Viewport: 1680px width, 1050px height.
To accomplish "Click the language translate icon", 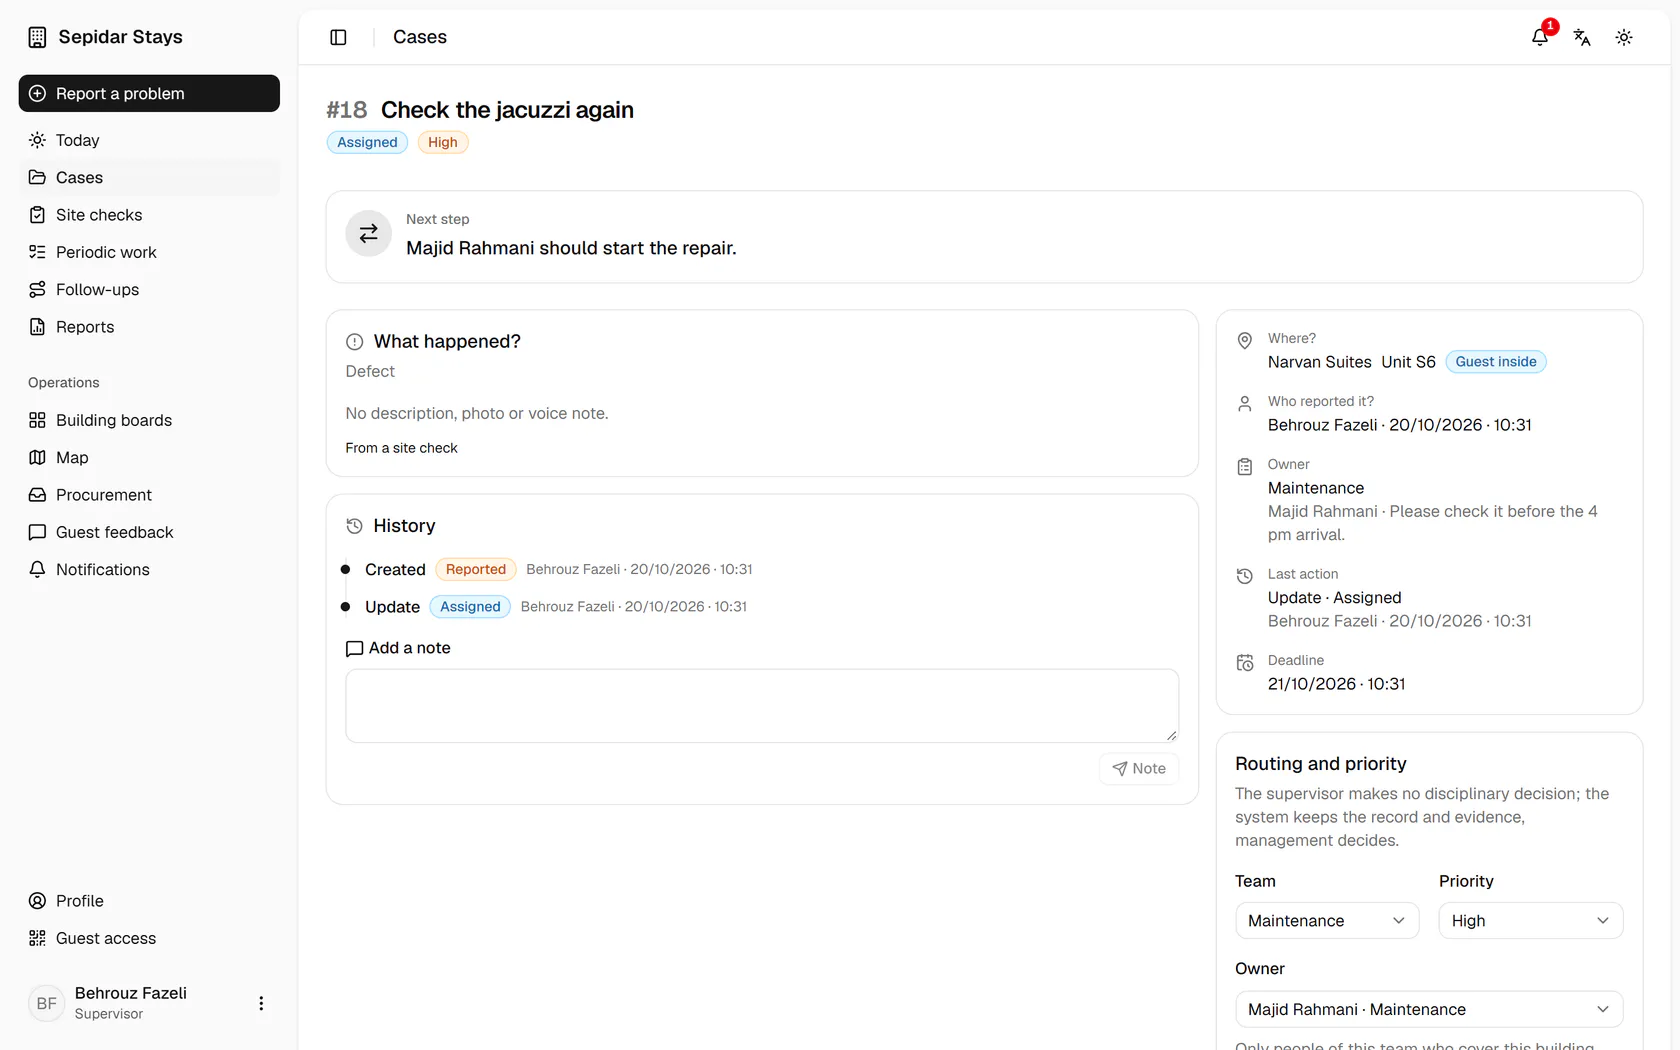I will pos(1582,37).
